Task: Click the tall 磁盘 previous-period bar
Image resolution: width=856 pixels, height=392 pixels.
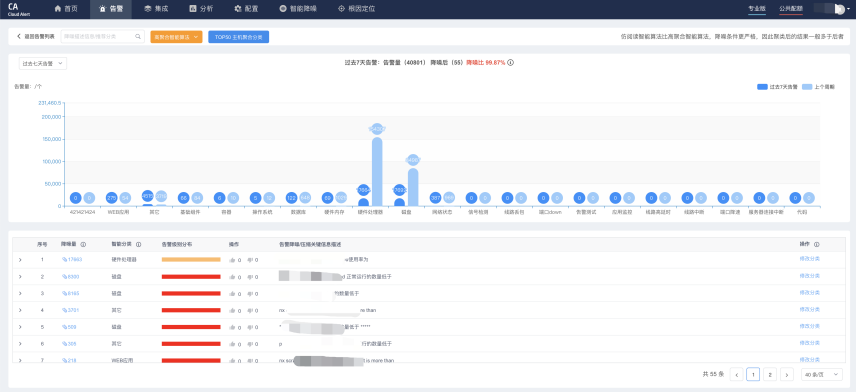Action: click(413, 187)
